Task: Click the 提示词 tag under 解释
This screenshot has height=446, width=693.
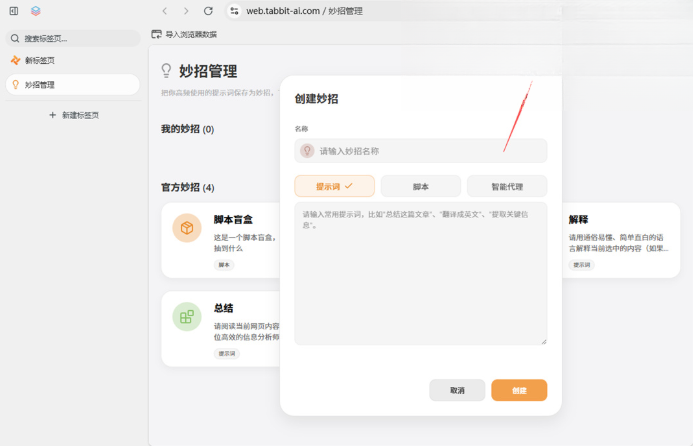Action: tap(582, 265)
